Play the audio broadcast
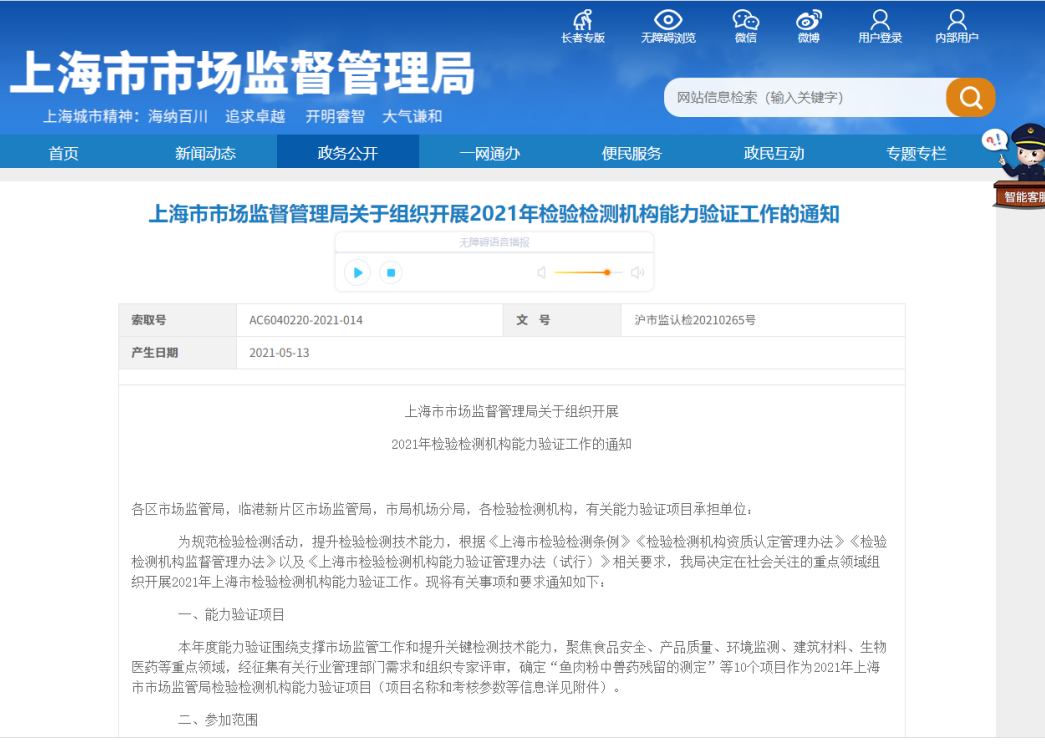The image size is (1045, 748). click(x=358, y=272)
